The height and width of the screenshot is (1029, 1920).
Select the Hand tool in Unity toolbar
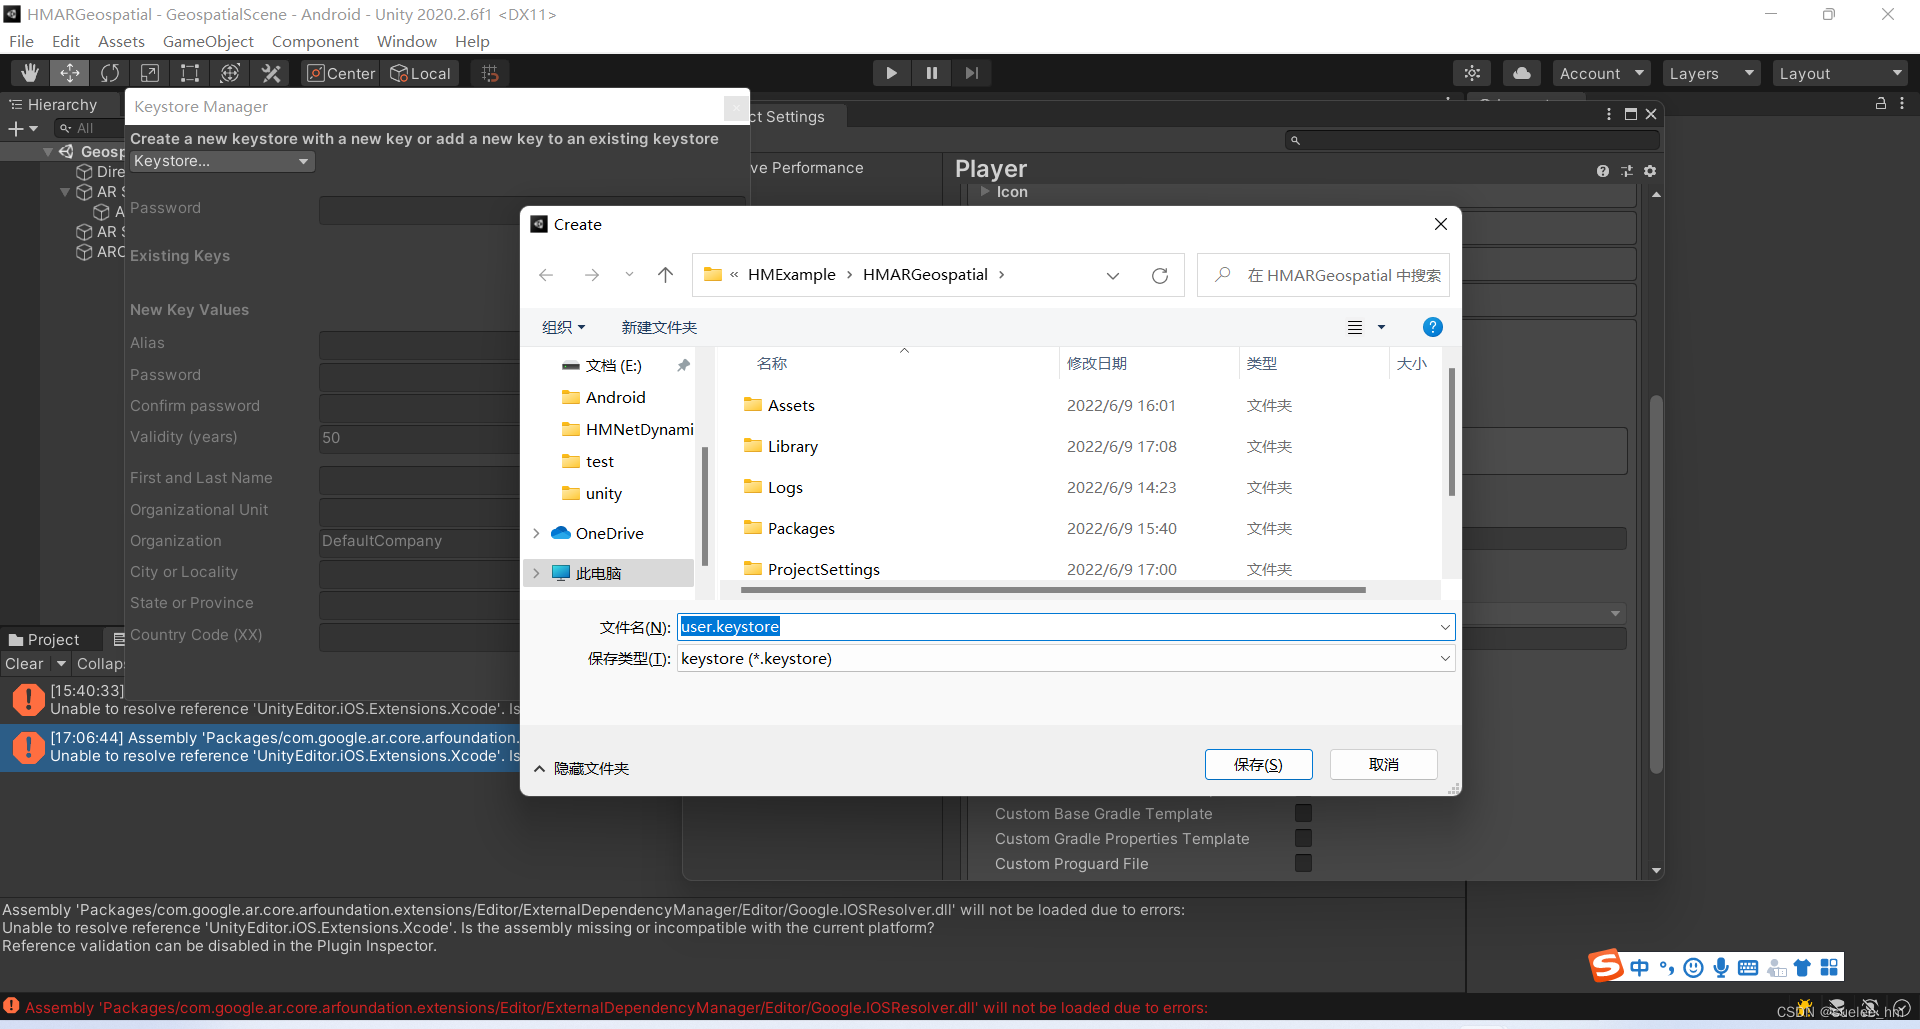click(30, 73)
